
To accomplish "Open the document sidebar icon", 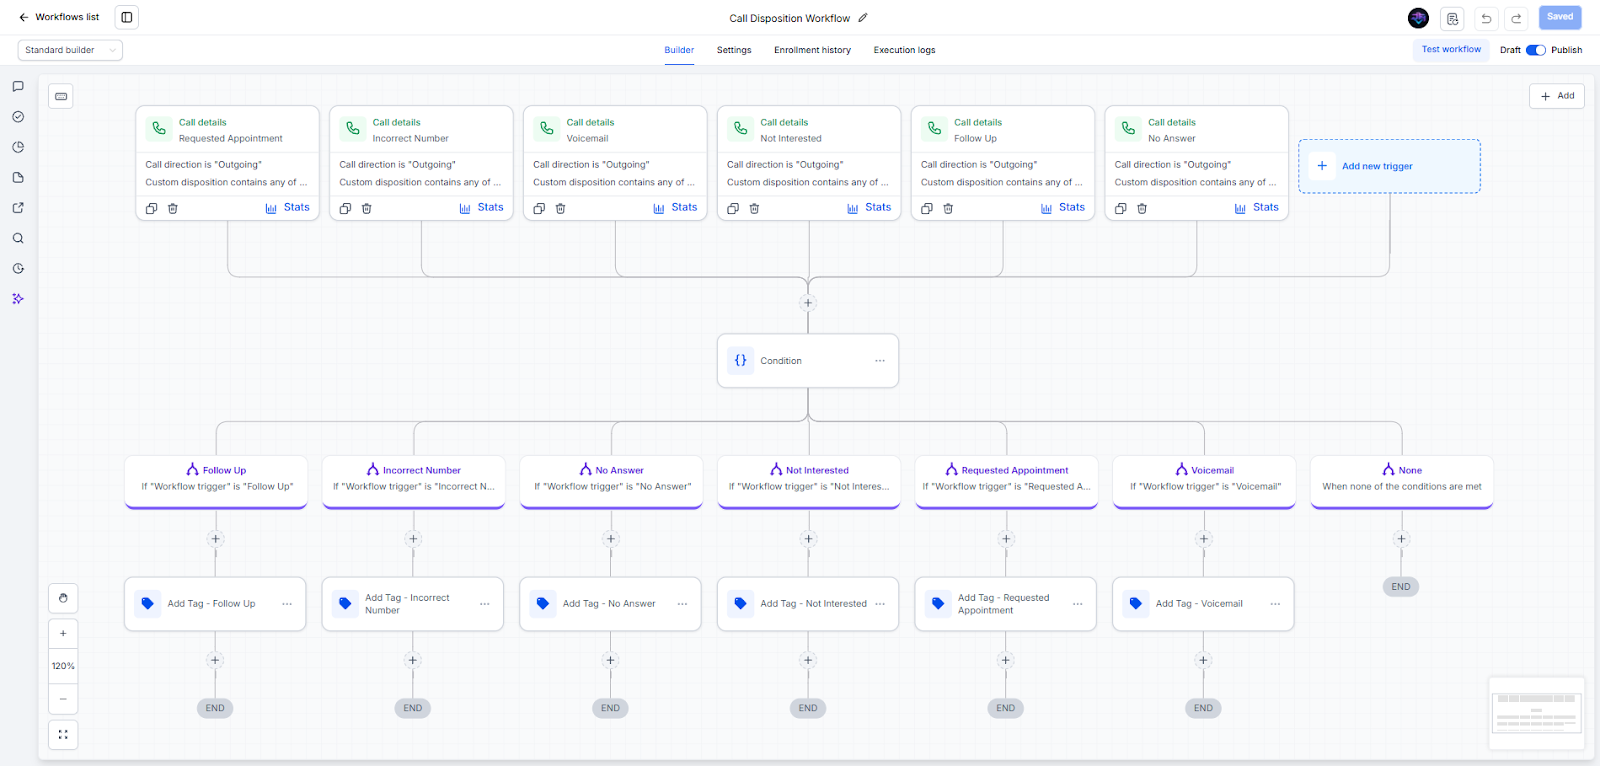I will pyautogui.click(x=18, y=178).
